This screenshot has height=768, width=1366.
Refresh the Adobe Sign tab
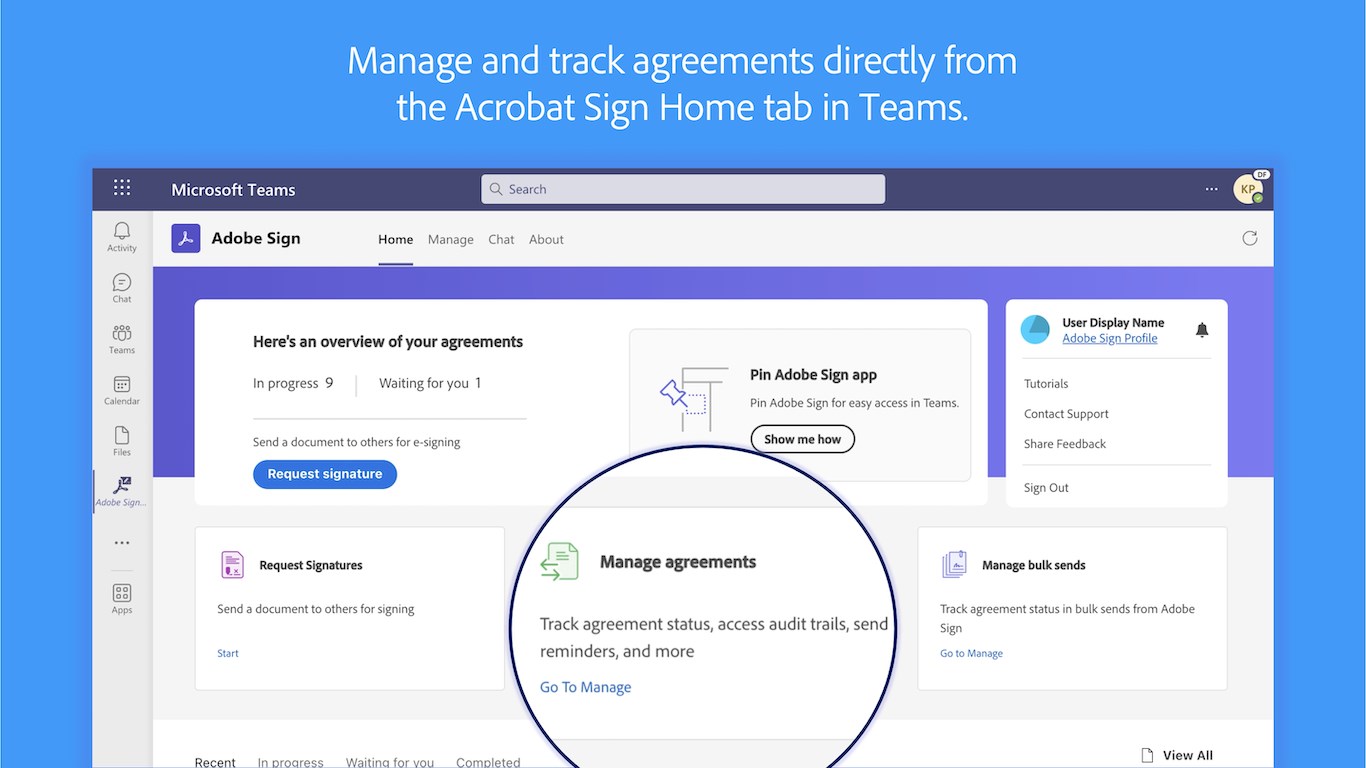coord(1249,238)
